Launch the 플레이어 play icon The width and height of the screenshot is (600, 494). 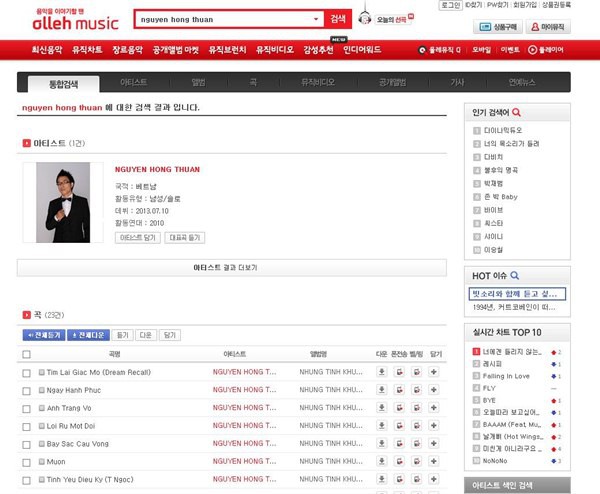(x=532, y=50)
